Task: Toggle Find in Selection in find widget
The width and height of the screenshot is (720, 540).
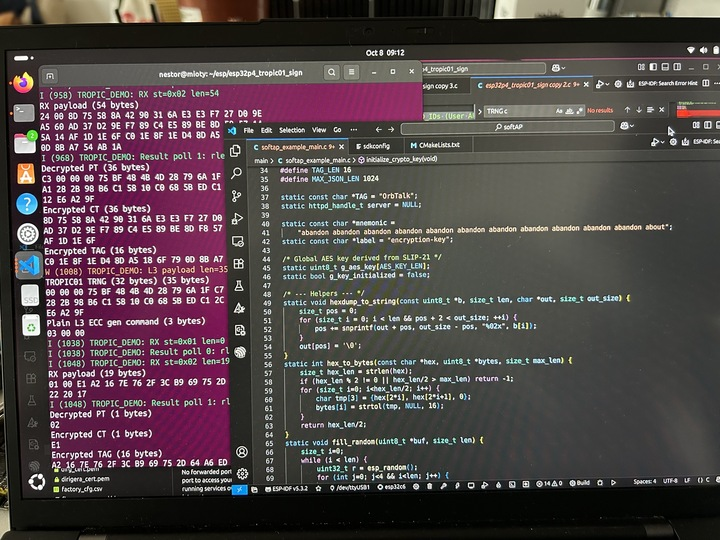Action: pos(650,110)
